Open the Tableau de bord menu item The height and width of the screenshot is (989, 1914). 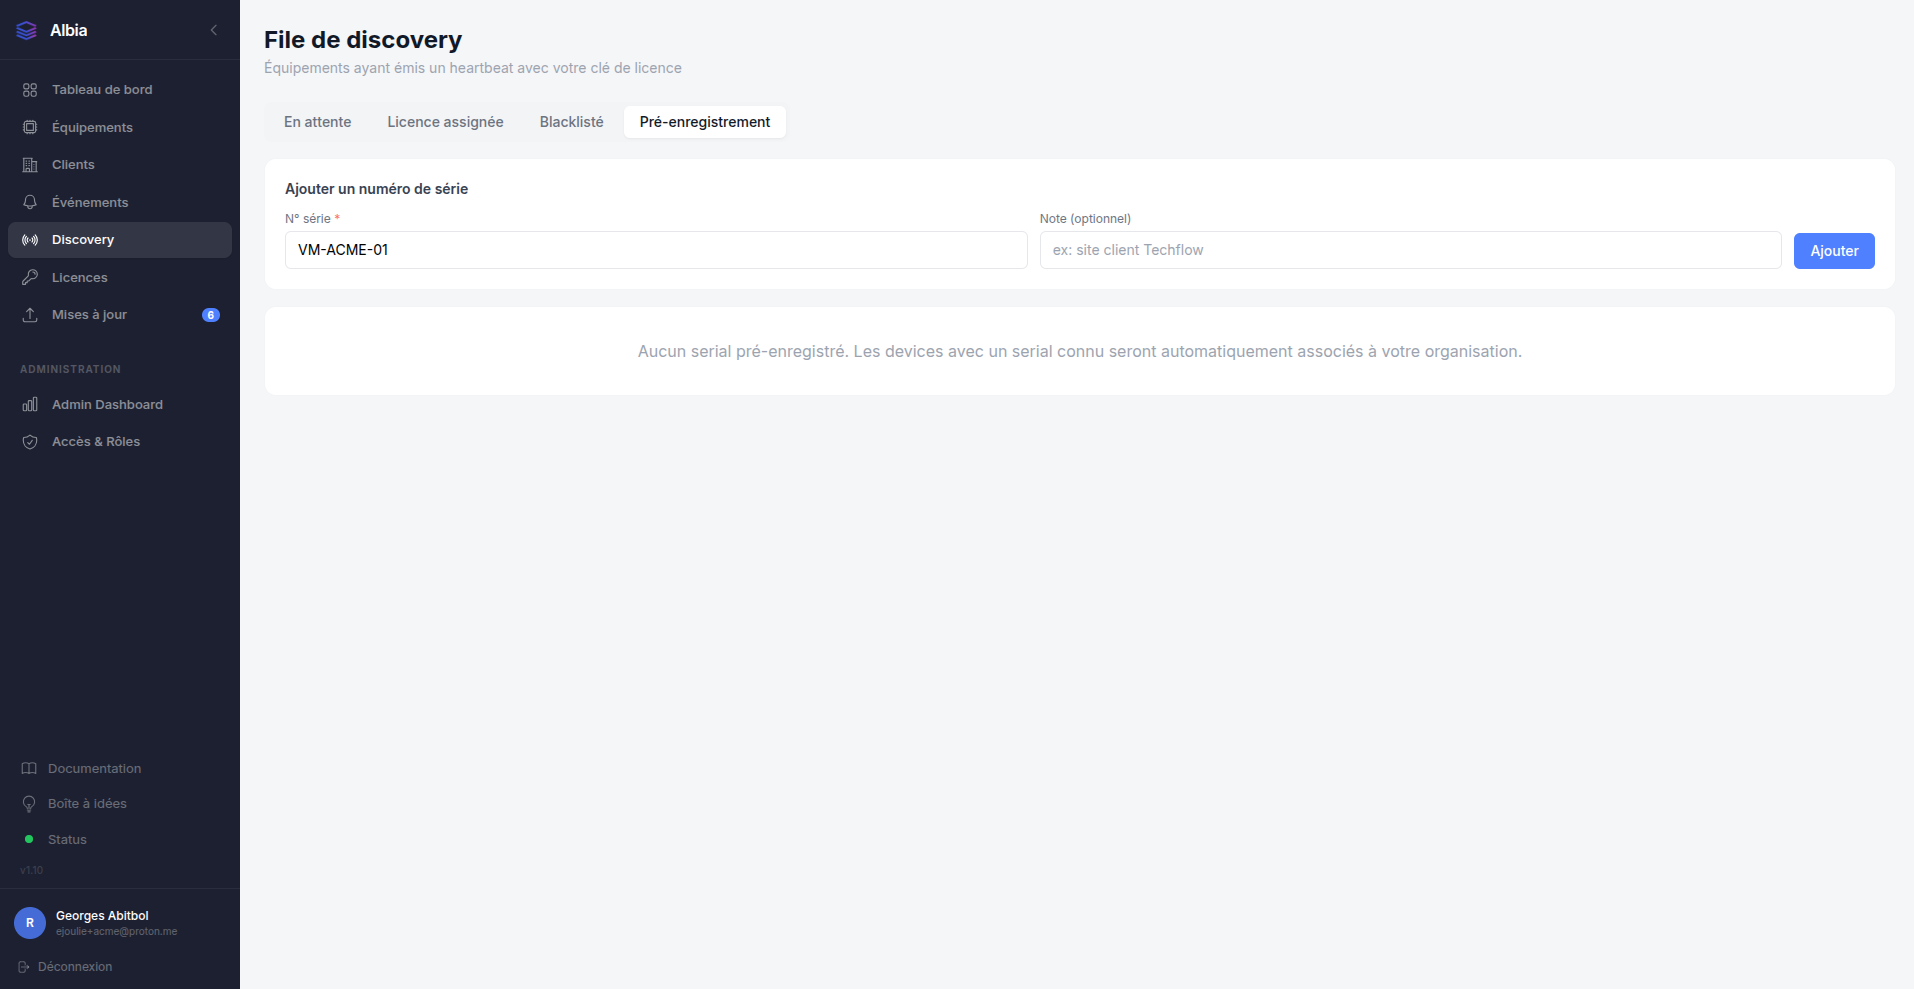pos(120,90)
